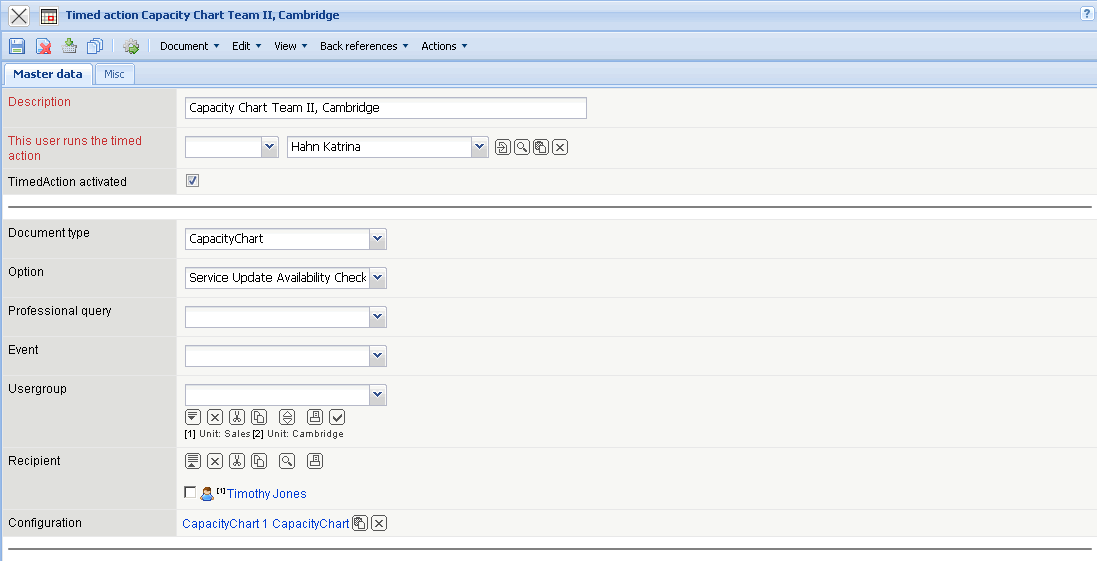Click the delete document icon with red X

click(x=44, y=46)
